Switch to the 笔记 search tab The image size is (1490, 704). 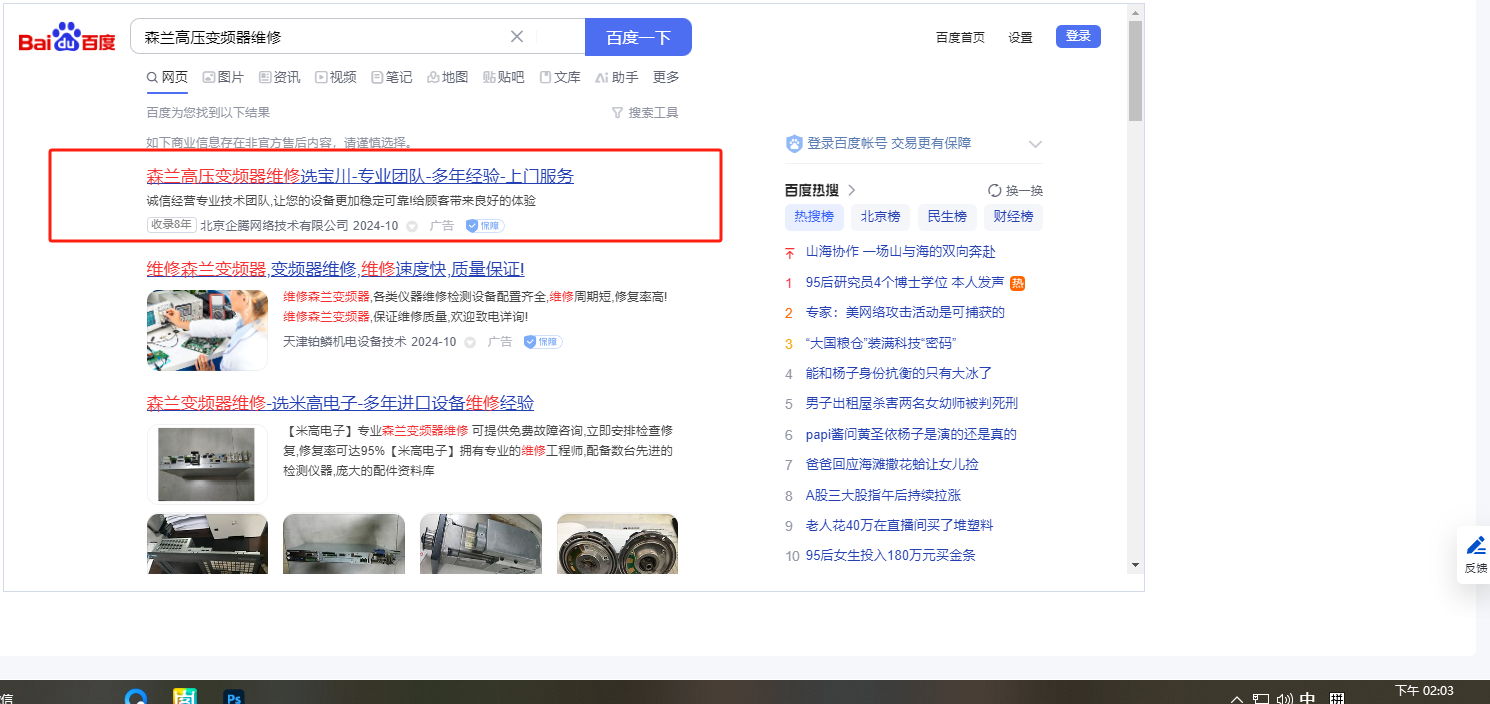pyautogui.click(x=391, y=77)
